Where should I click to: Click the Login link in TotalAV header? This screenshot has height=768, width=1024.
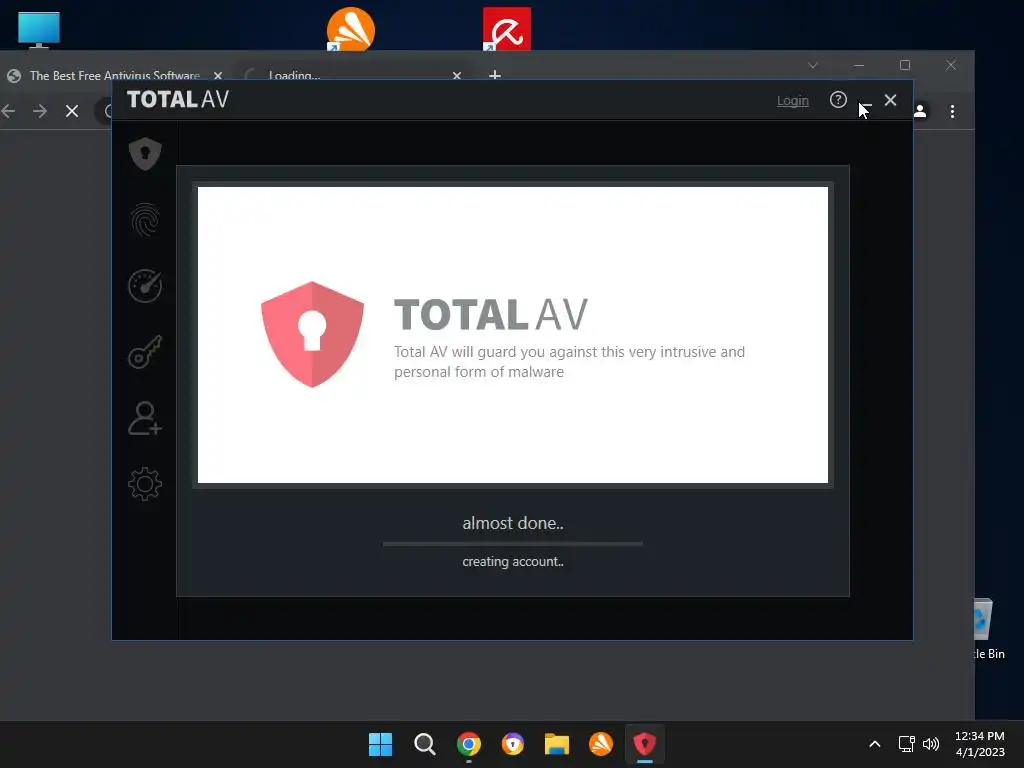[x=792, y=101]
